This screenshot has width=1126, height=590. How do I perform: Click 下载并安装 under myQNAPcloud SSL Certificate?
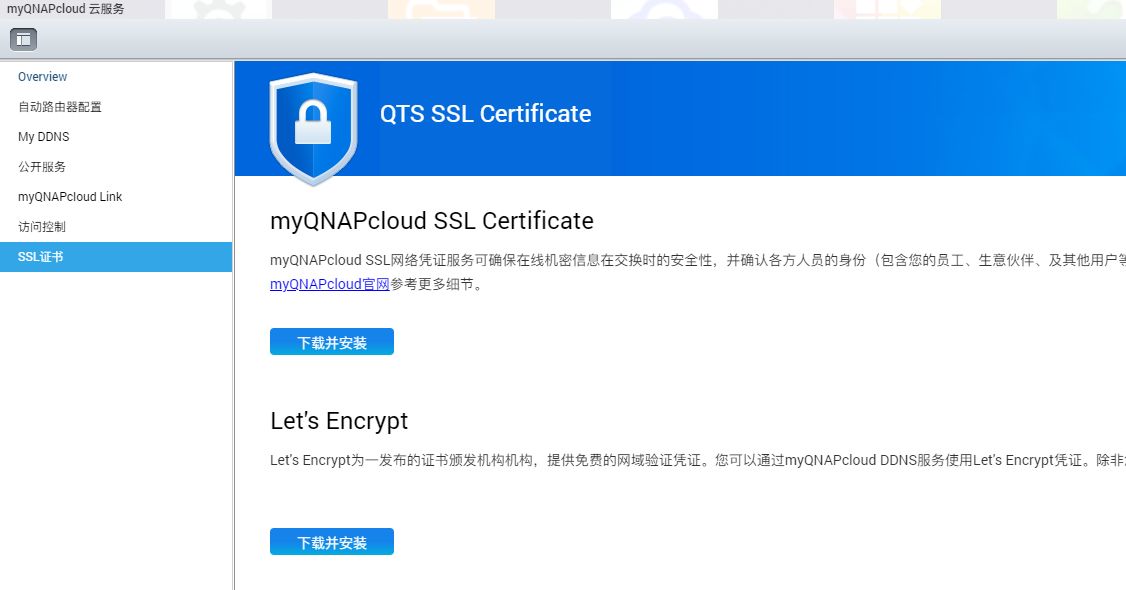[x=332, y=342]
